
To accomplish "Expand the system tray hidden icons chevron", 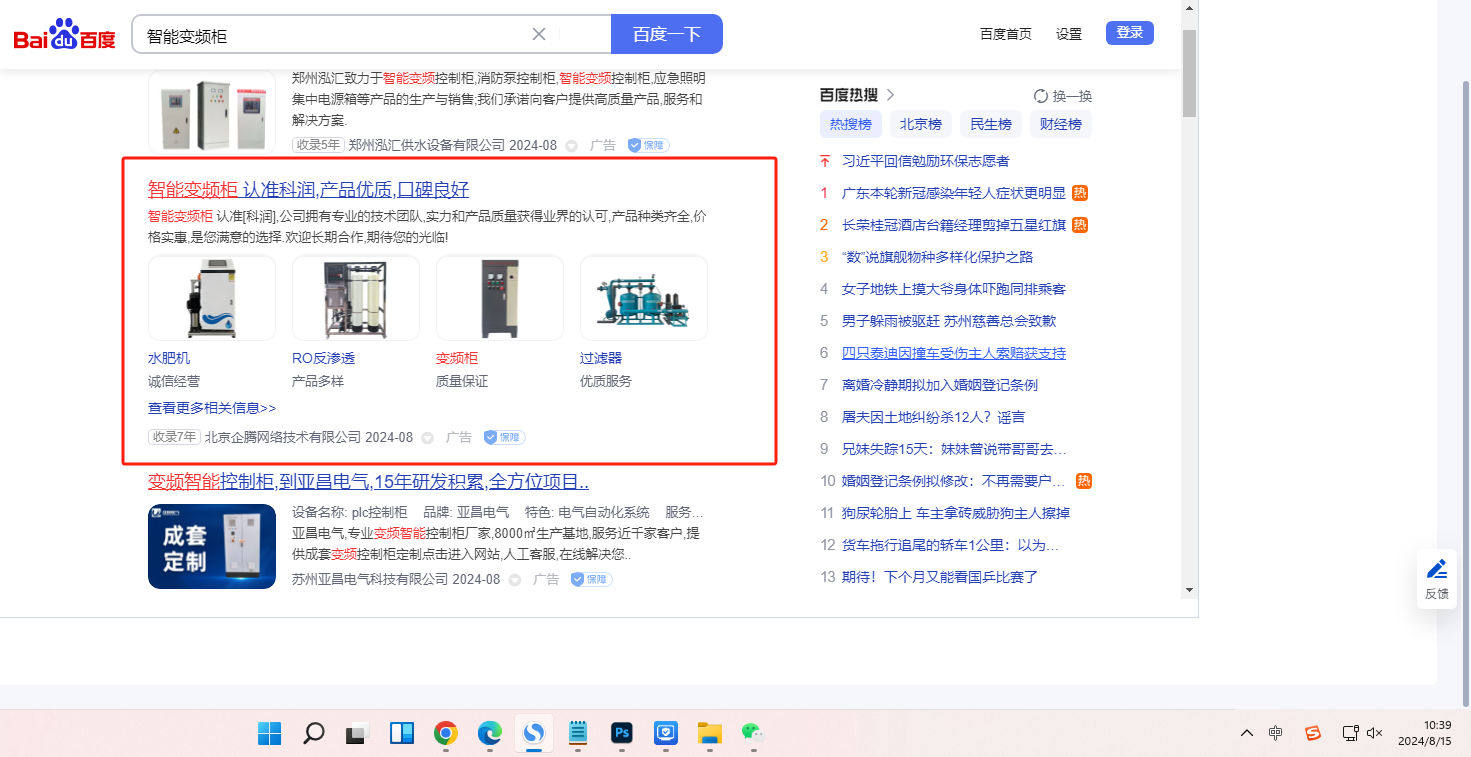I will [x=1246, y=733].
